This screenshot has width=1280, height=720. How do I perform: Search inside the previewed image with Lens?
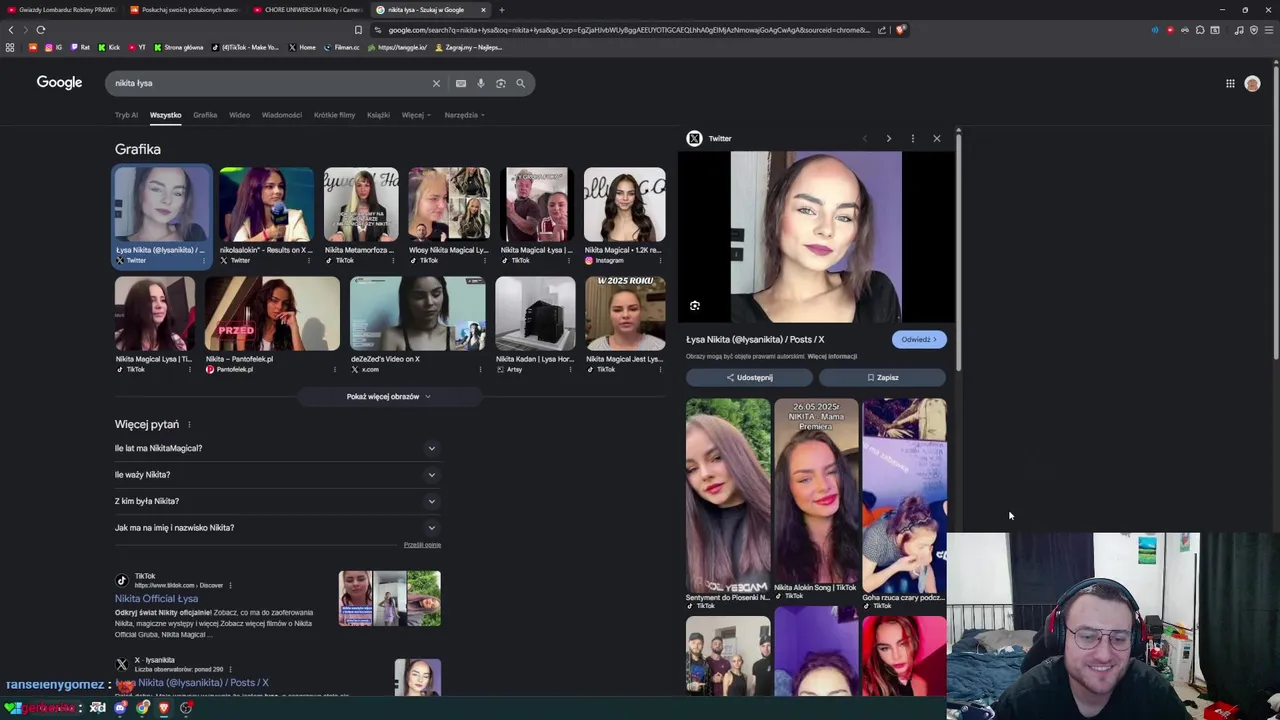[x=695, y=306]
